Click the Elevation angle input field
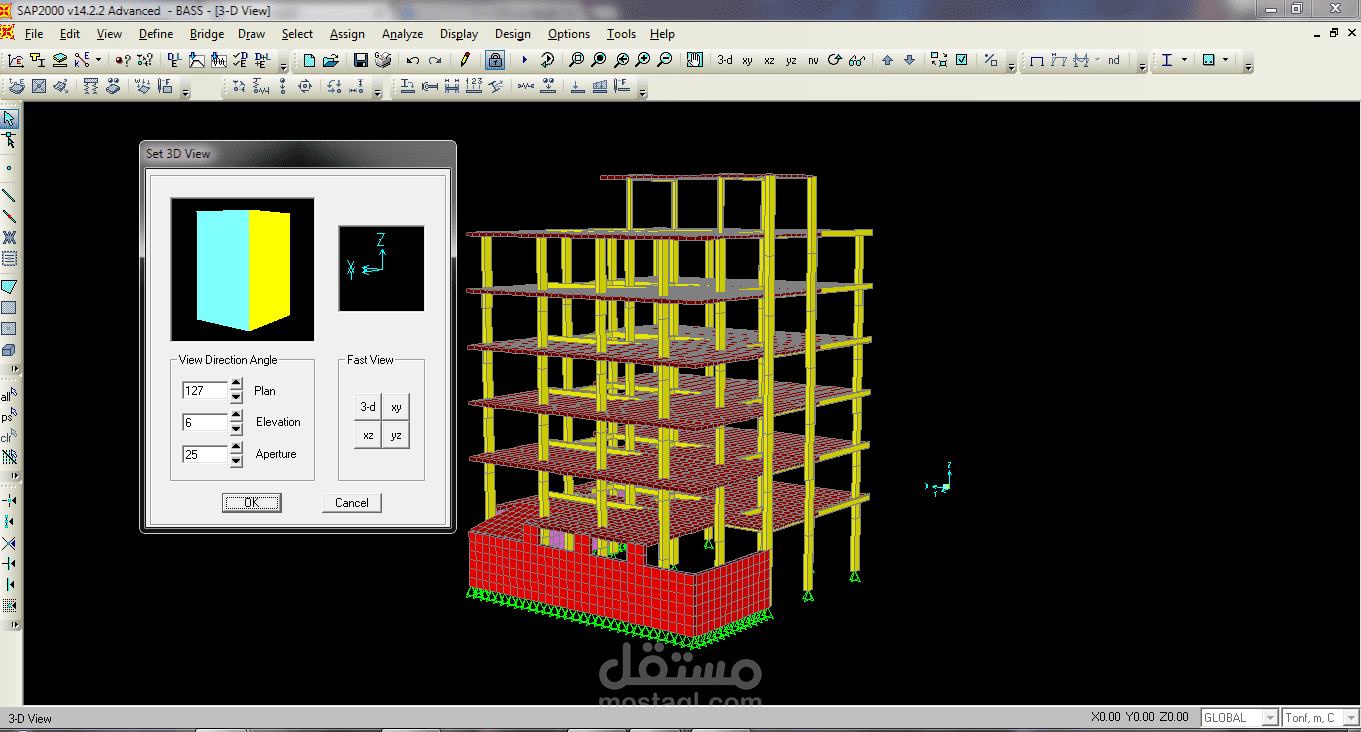1361x732 pixels. coord(206,423)
